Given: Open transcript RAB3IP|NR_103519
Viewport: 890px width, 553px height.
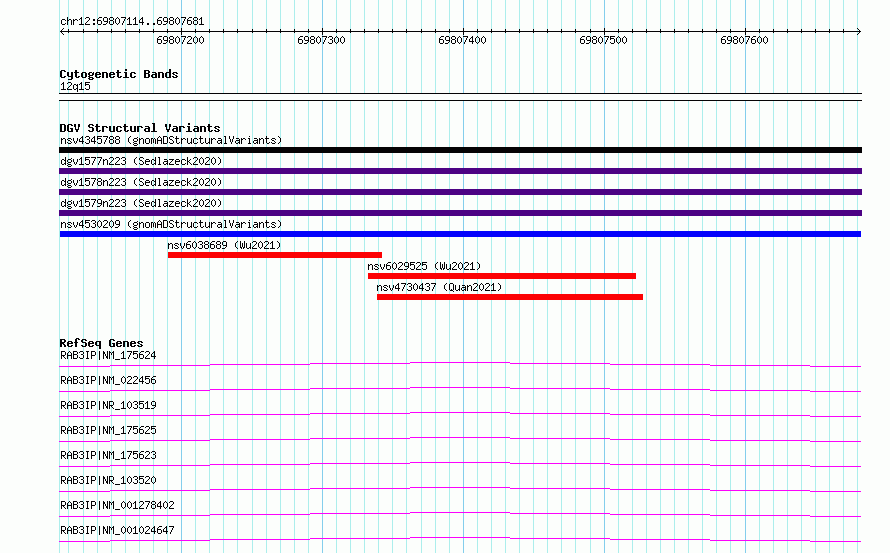Looking at the screenshot, I should [108, 405].
